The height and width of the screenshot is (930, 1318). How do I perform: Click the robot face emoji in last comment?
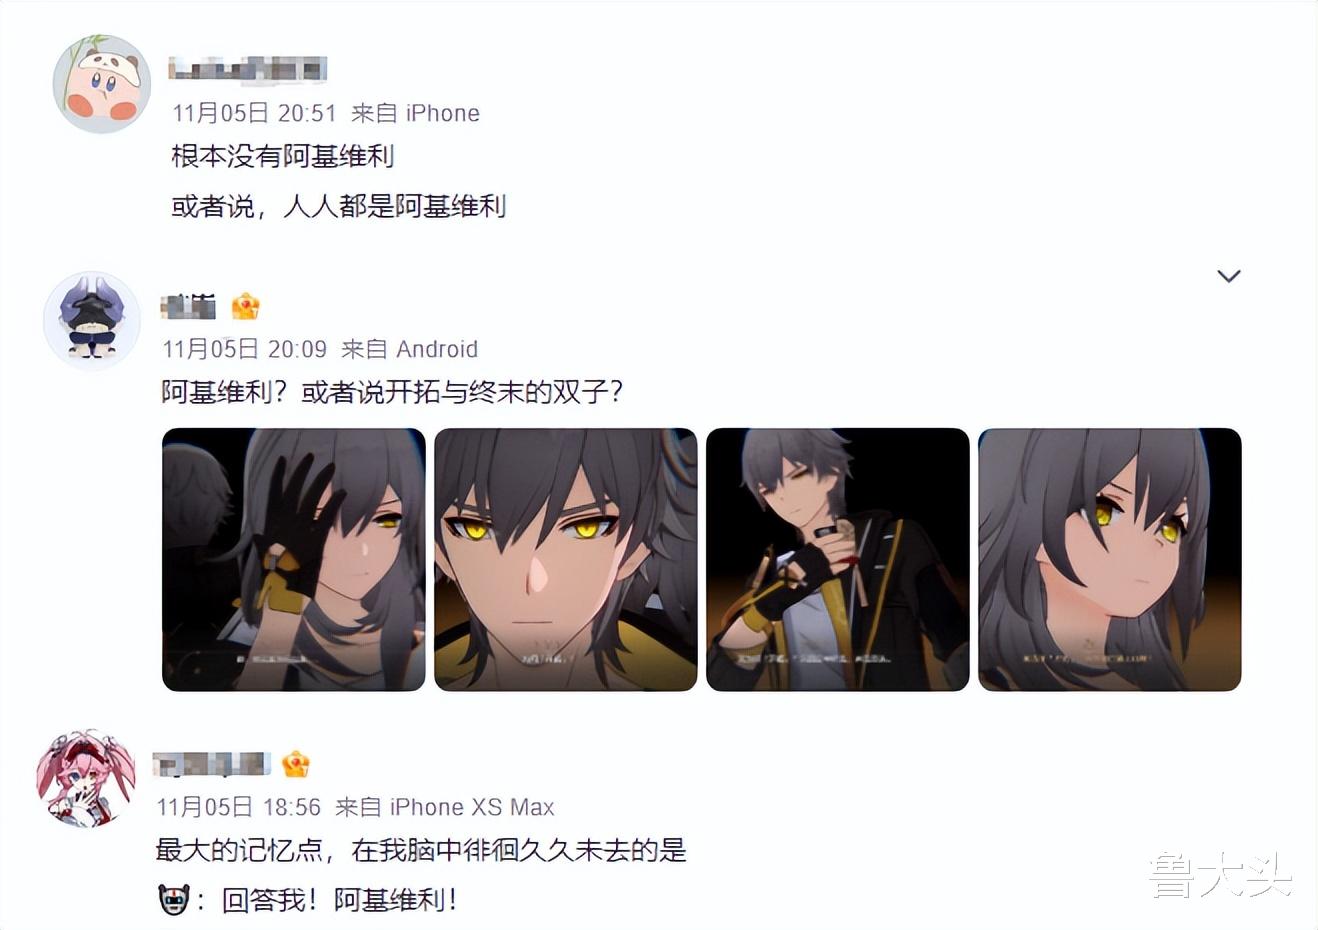(x=173, y=900)
